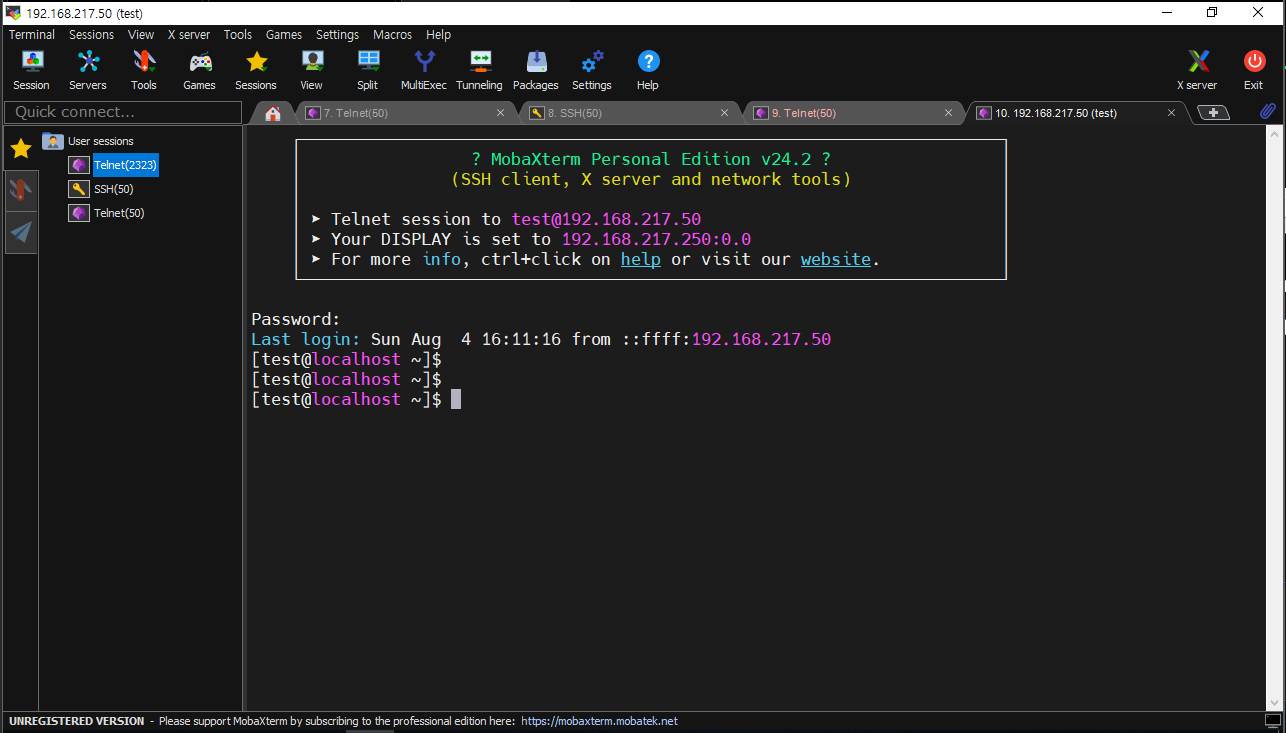Image resolution: width=1286 pixels, height=733 pixels.
Task: Click the View toolbar icon
Action: tap(312, 71)
